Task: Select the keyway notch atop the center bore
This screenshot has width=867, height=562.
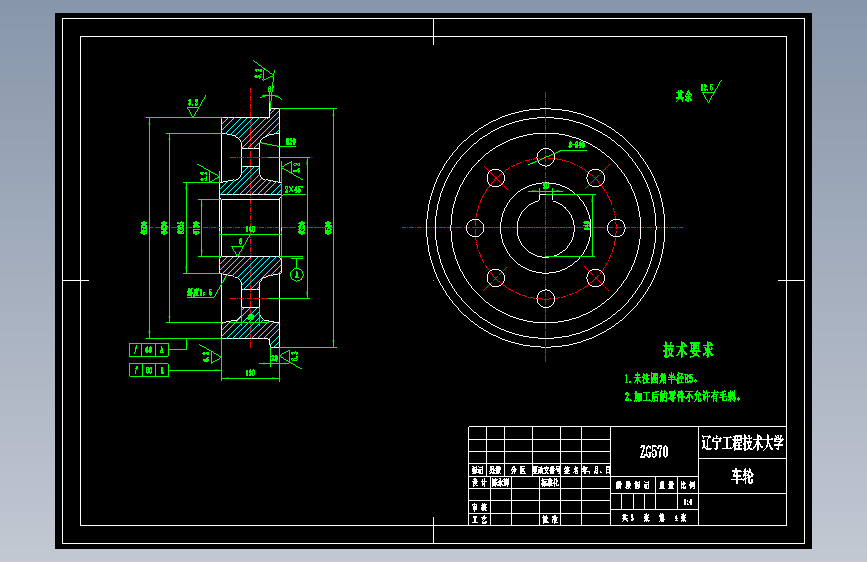Action: pyautogui.click(x=546, y=199)
